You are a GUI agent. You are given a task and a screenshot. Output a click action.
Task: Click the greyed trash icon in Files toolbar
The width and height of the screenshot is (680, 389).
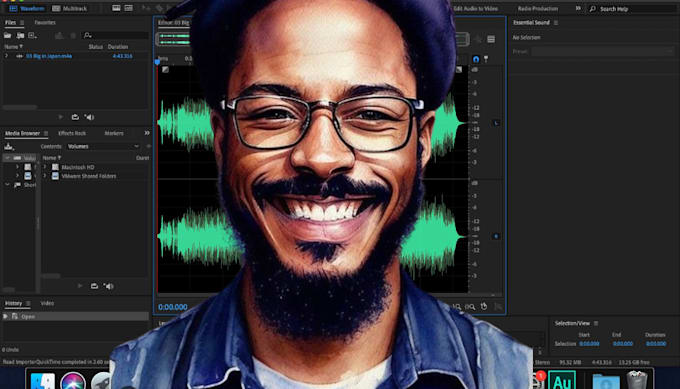click(x=73, y=36)
